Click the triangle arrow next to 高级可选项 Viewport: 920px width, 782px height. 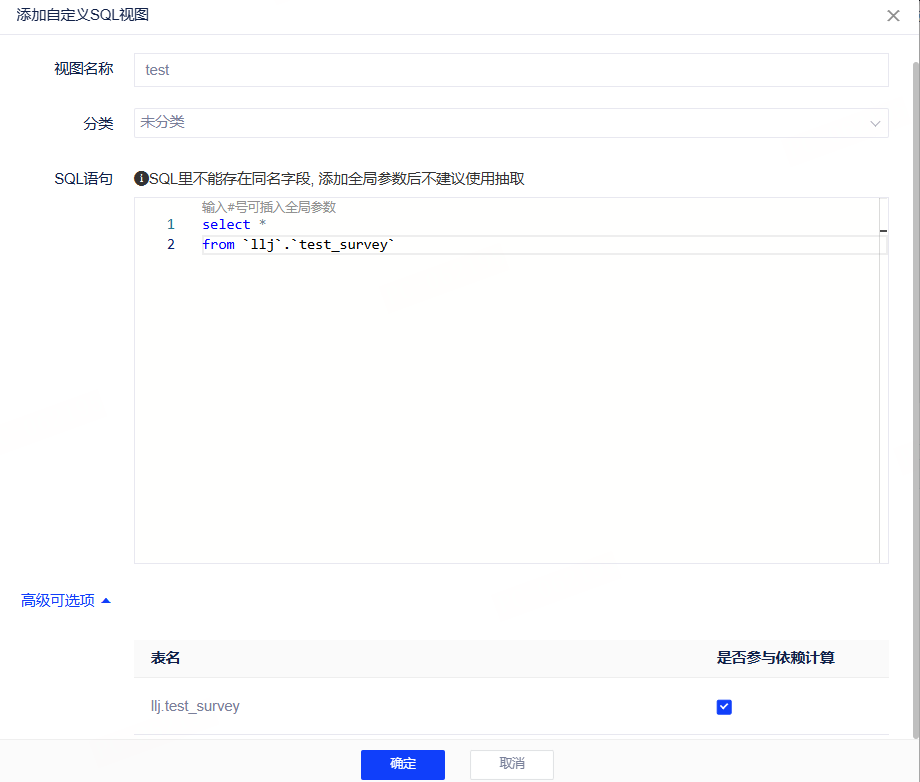point(106,601)
